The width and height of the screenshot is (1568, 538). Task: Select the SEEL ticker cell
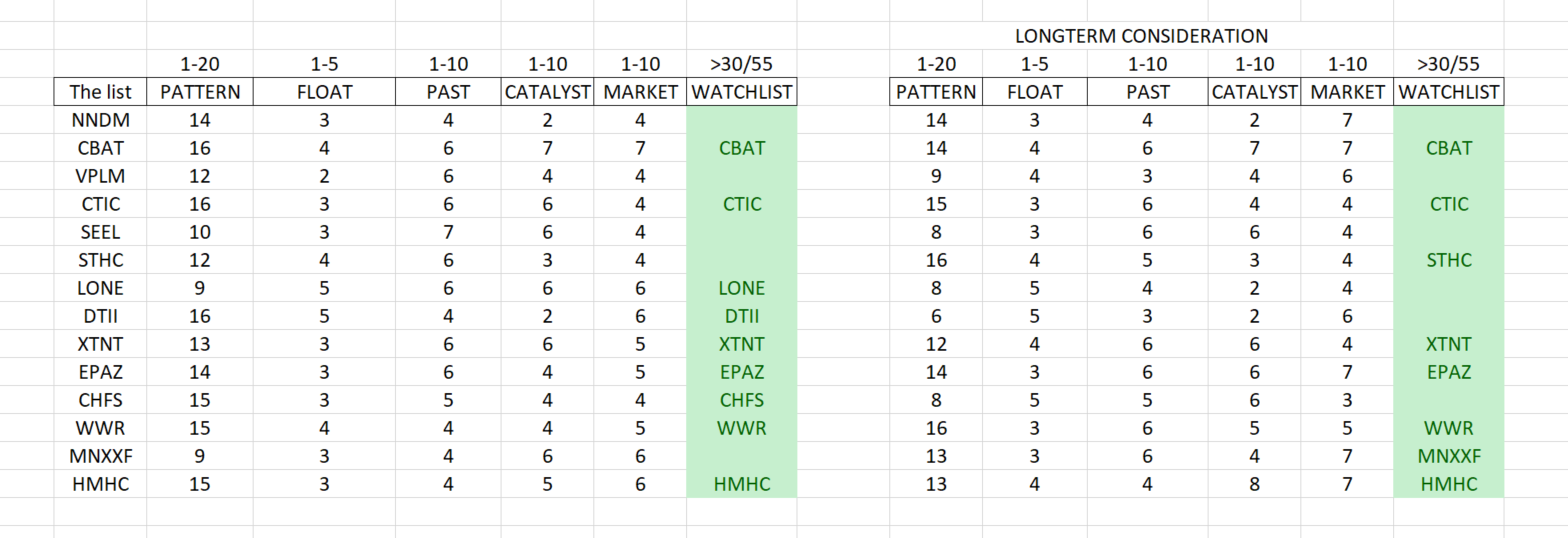100,233
